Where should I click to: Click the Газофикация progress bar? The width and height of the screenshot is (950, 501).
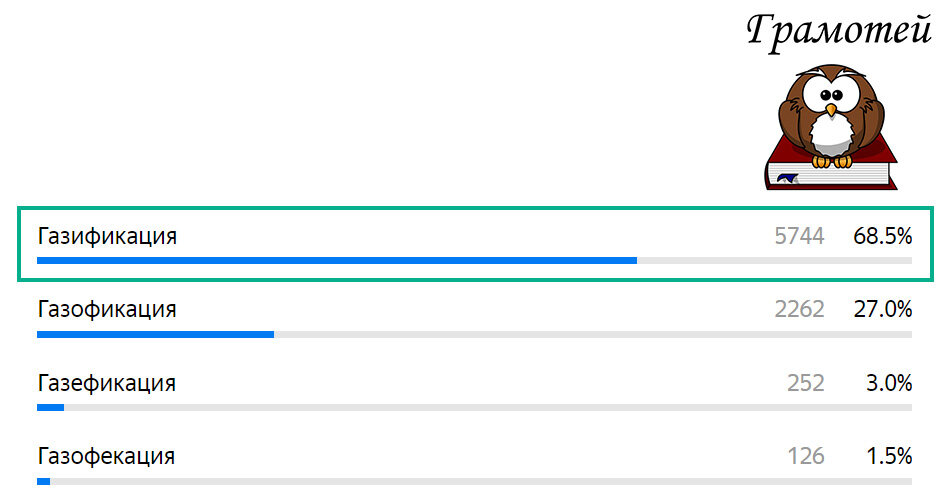point(474,334)
